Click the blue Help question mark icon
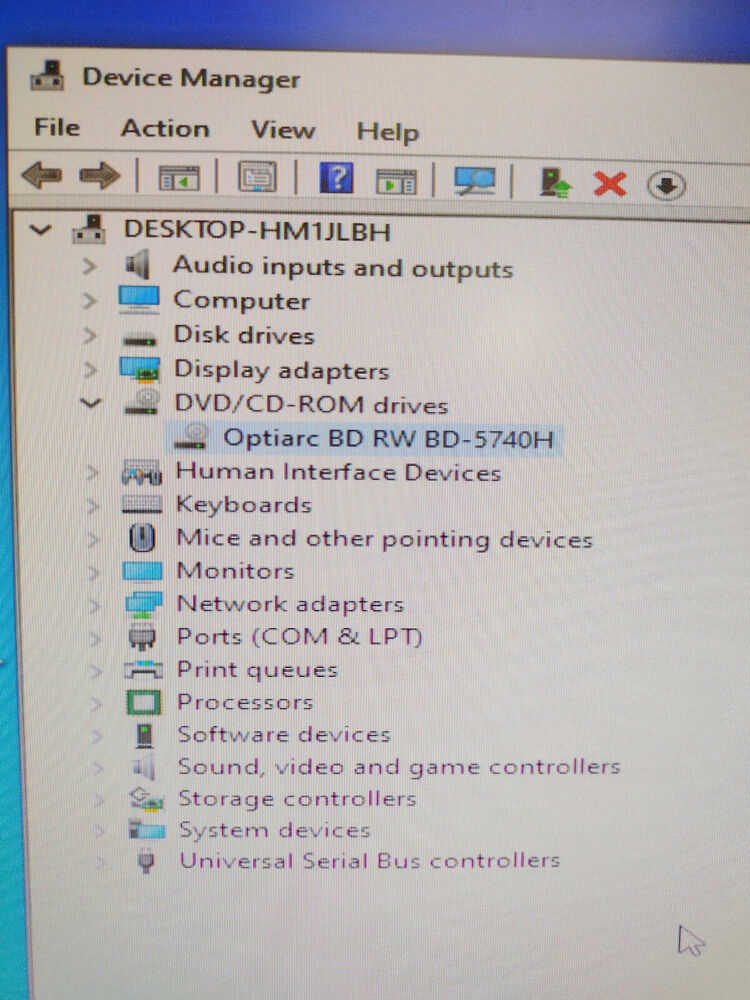This screenshot has width=750, height=1000. [336, 178]
